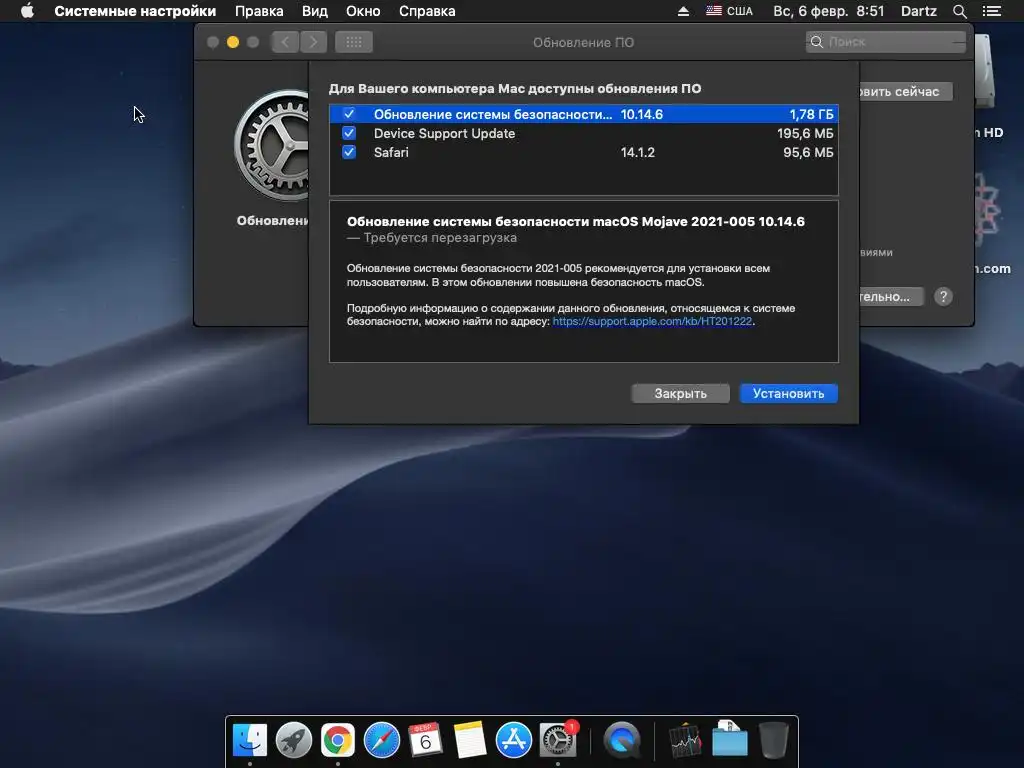The width and height of the screenshot is (1024, 768).
Task: Select the Safari update row
Action: tap(584, 152)
